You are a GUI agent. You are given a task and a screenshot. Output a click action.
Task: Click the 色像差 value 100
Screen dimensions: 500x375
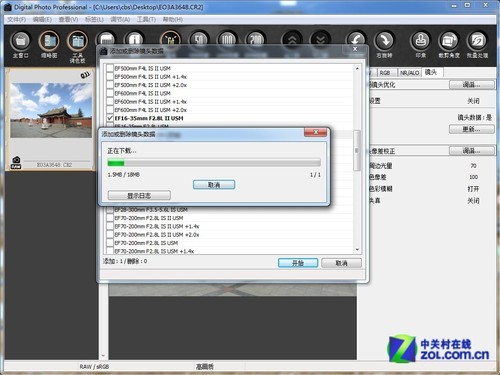click(473, 177)
